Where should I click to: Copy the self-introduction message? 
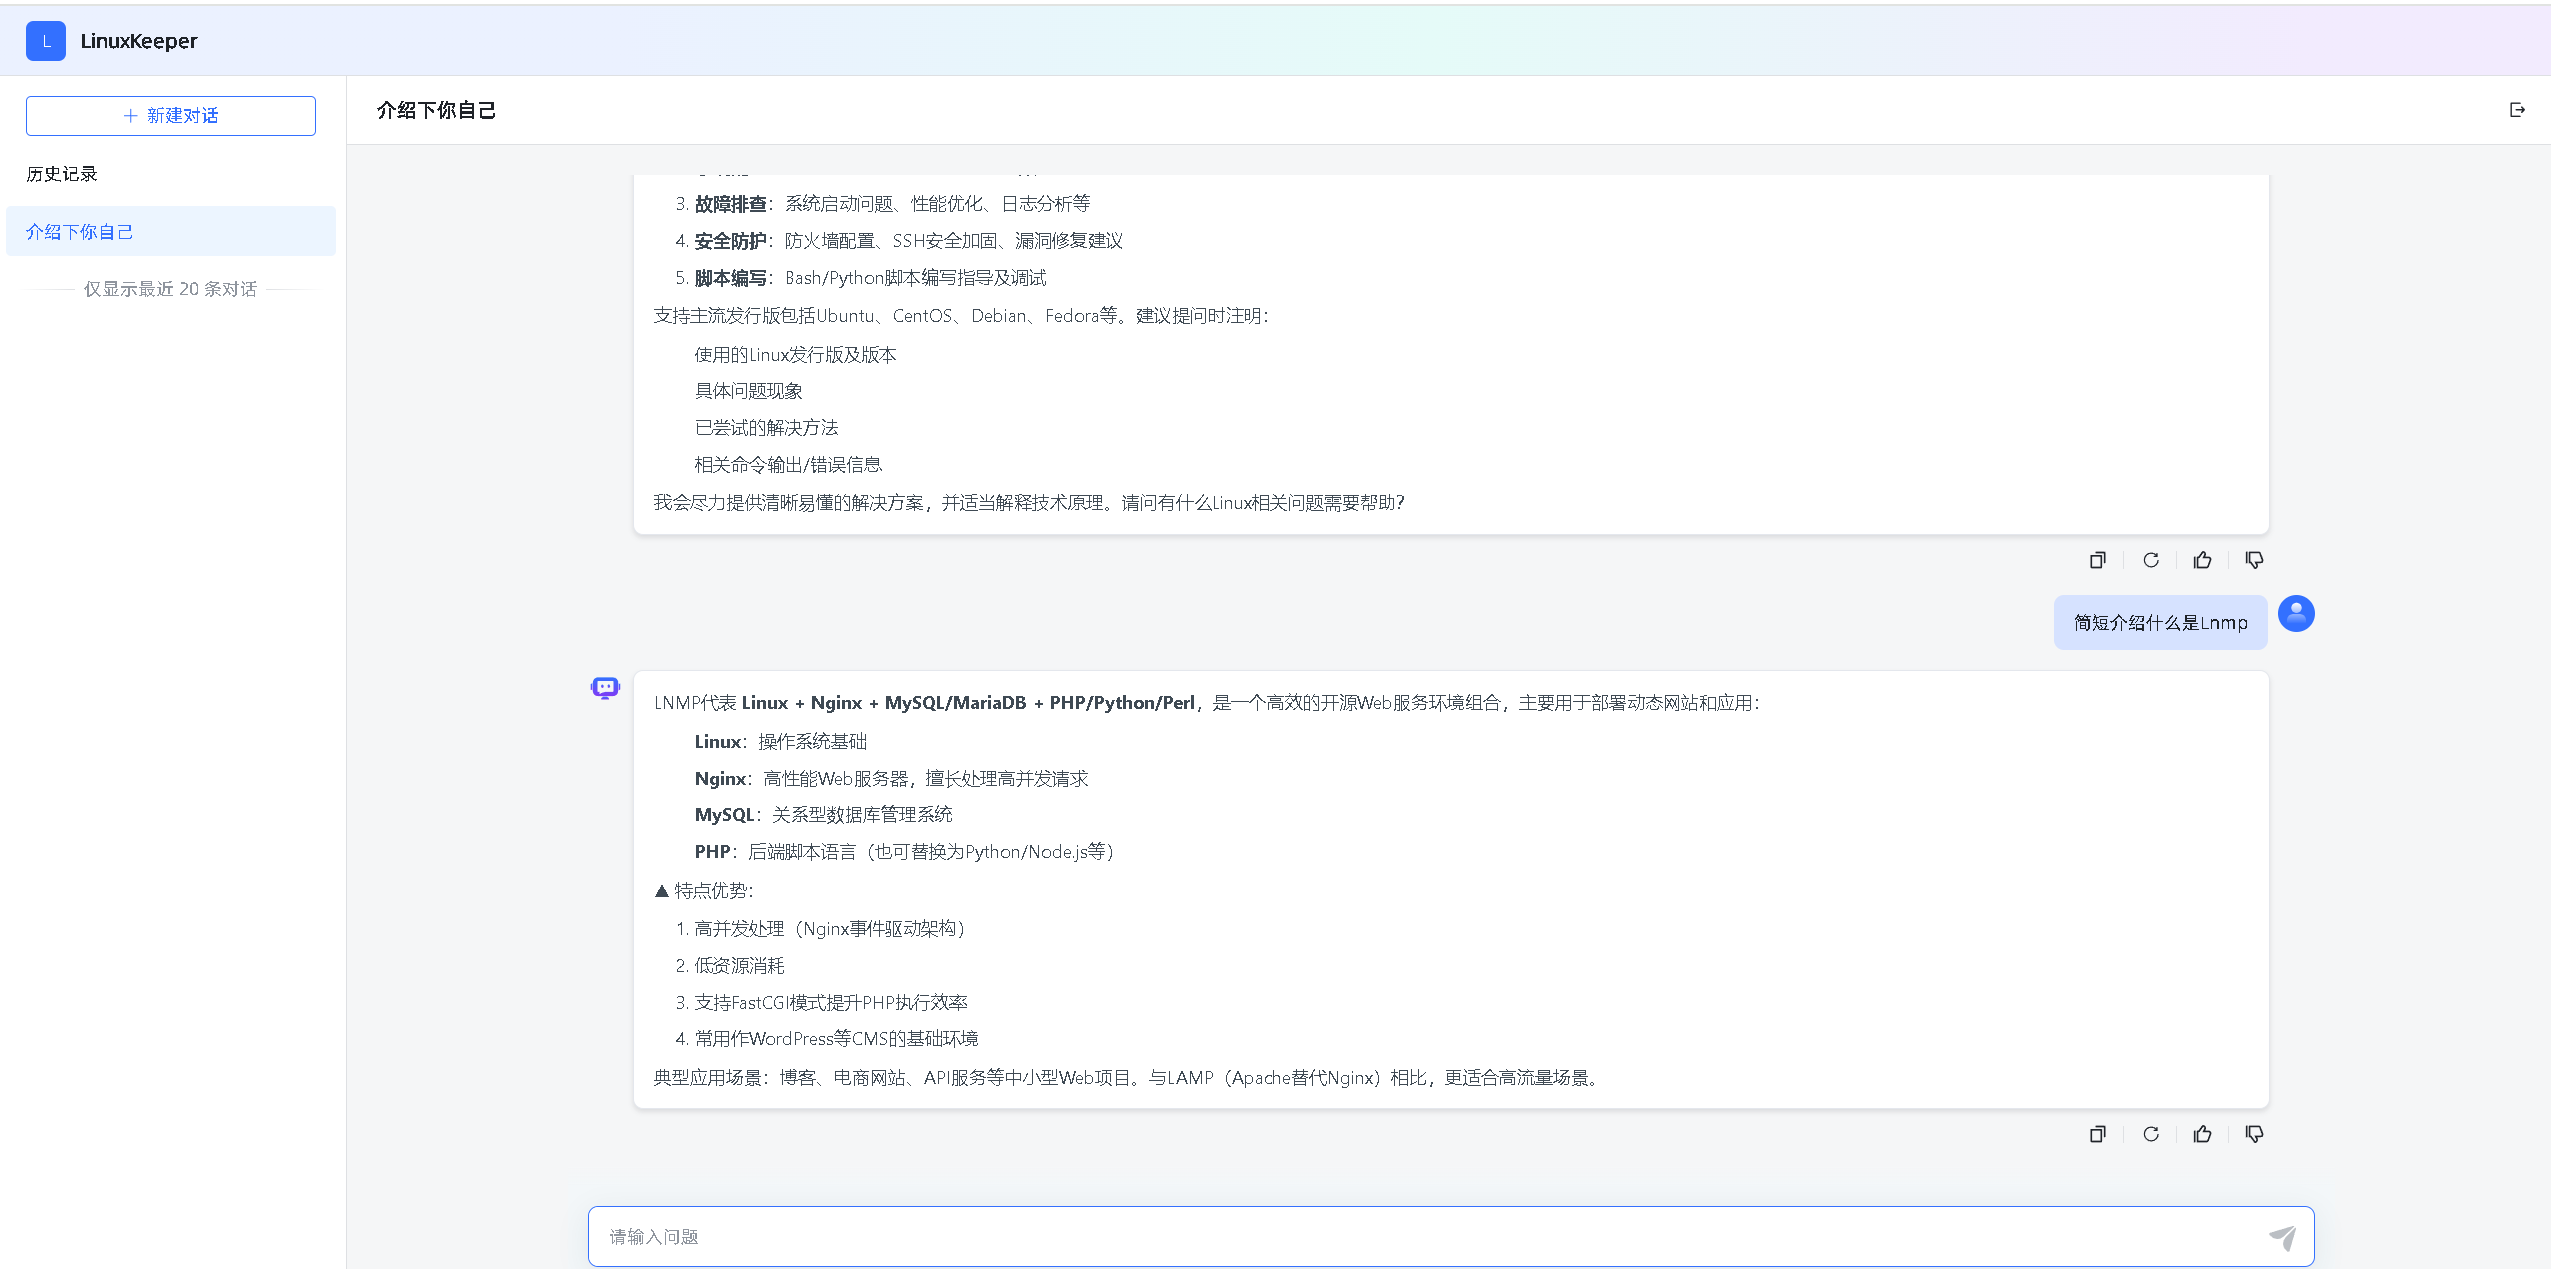tap(2097, 560)
